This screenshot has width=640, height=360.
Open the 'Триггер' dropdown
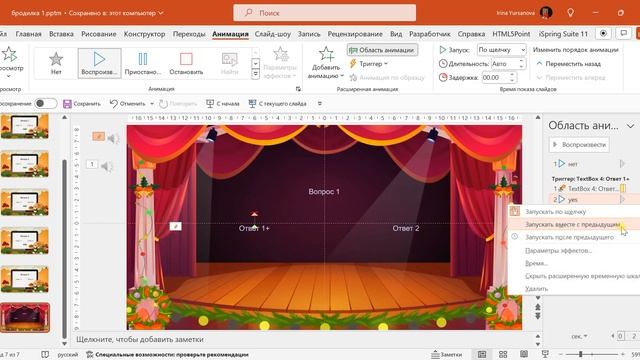click(x=369, y=64)
